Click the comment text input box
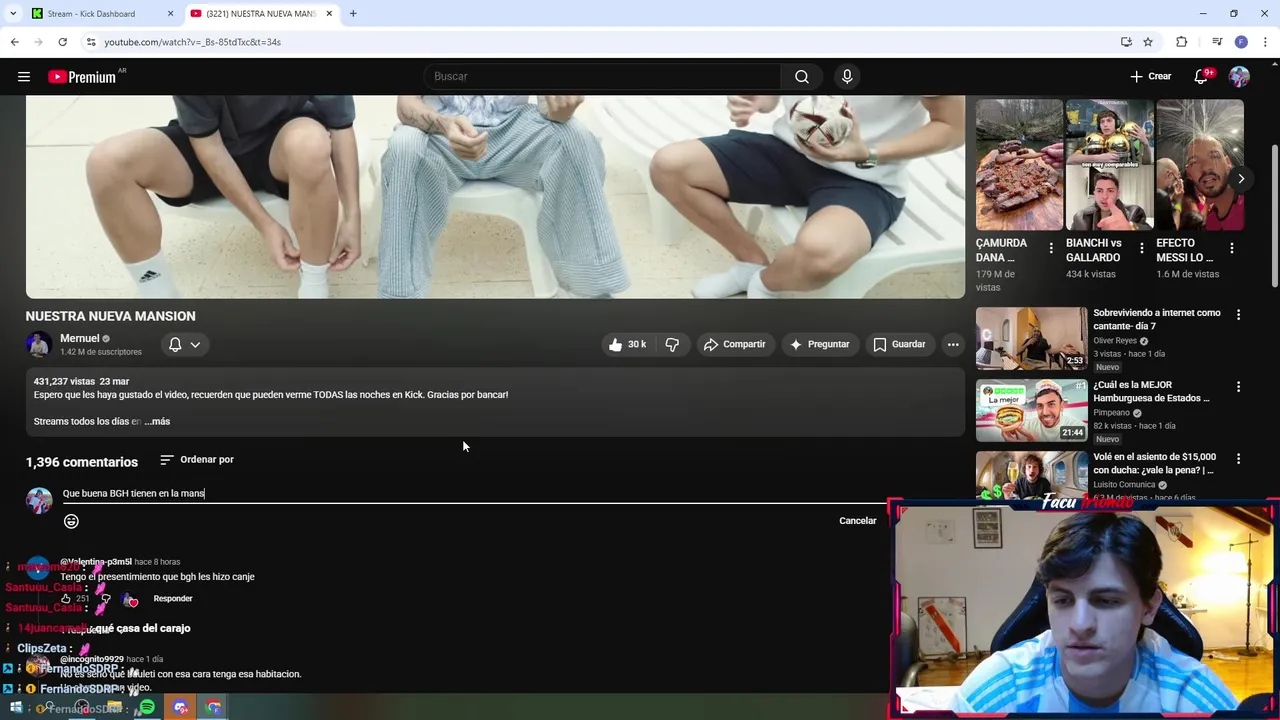 (473, 493)
